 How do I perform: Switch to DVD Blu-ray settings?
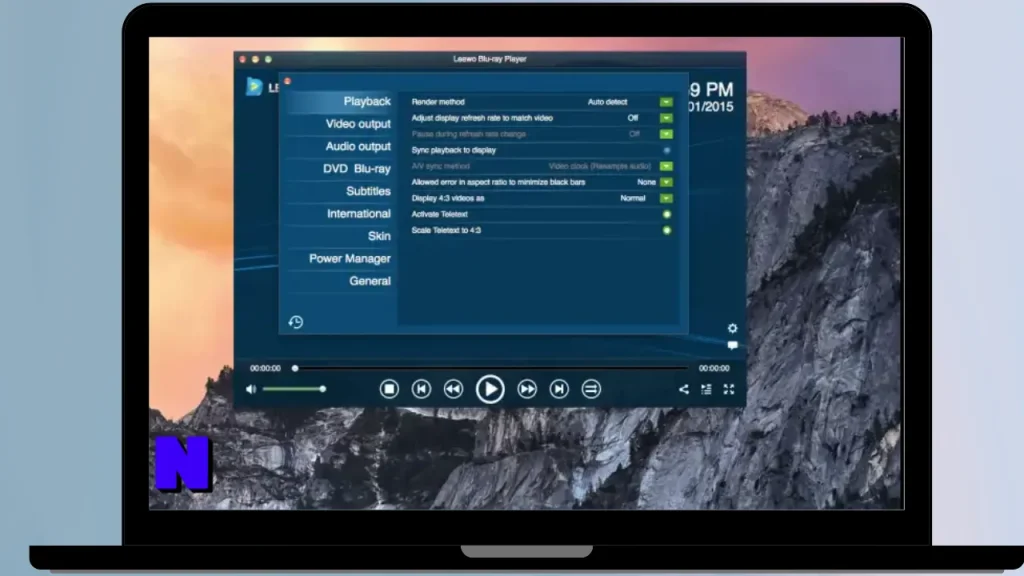tap(357, 168)
